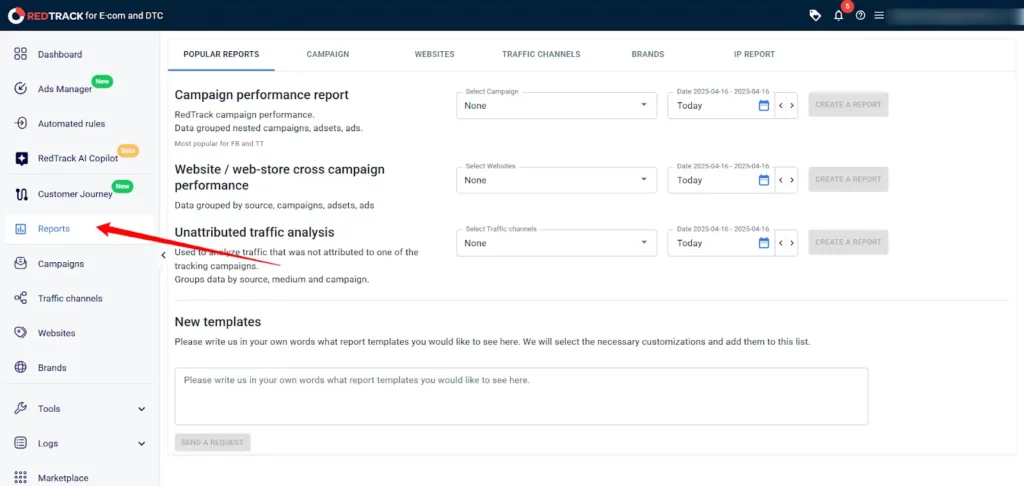
Task: Go to next date for Campaign performance report
Action: 792,106
